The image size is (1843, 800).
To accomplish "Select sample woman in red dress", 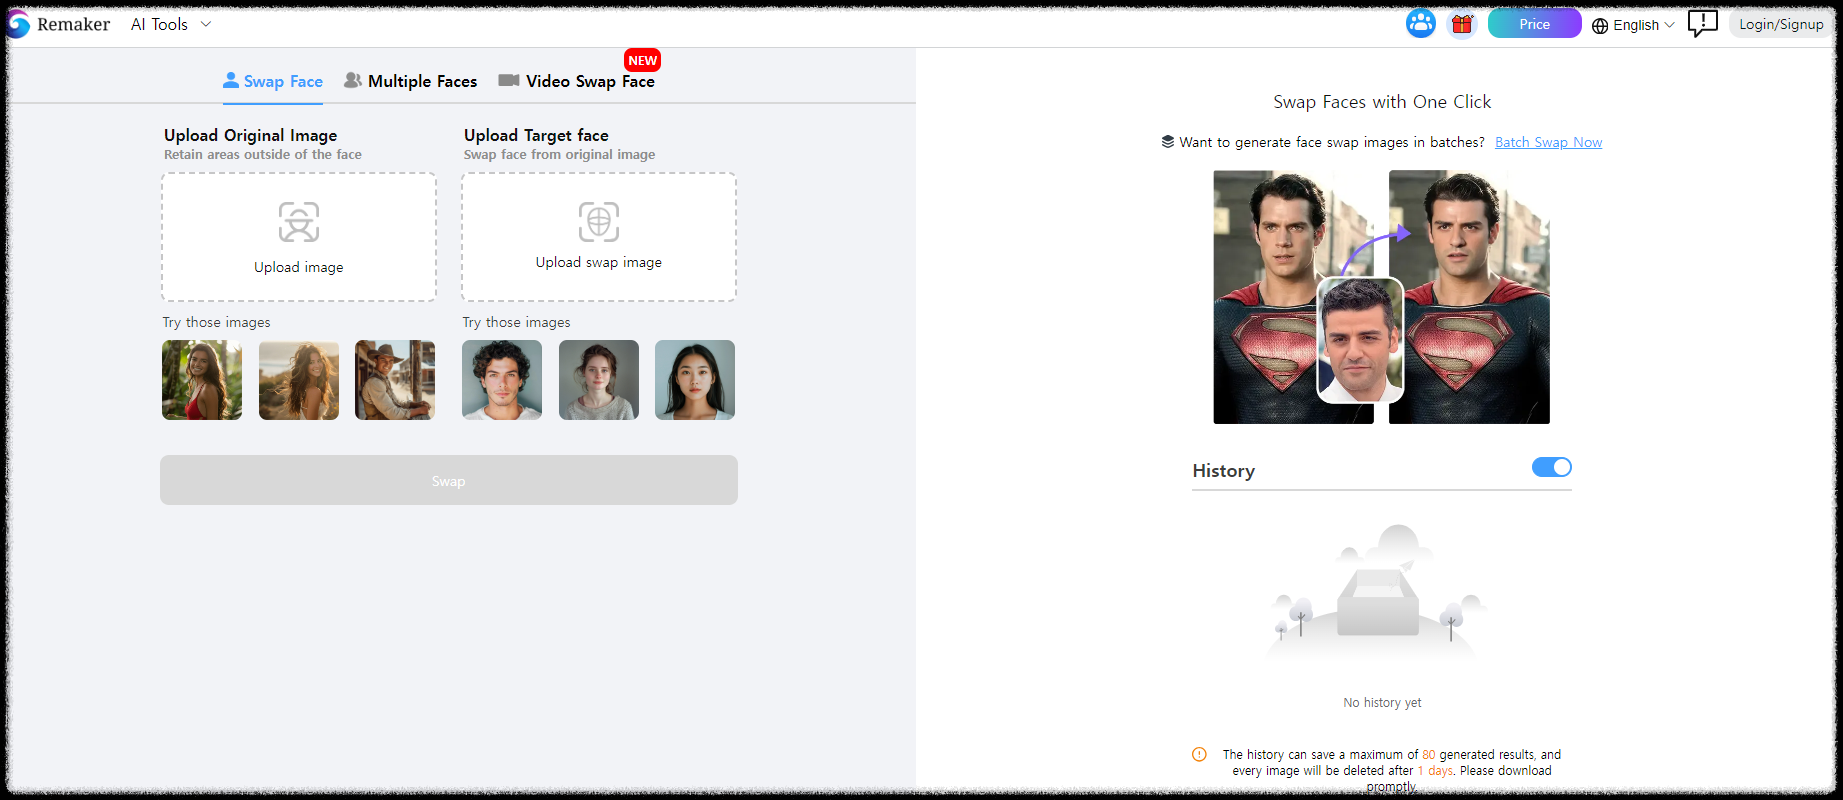I will coord(202,380).
